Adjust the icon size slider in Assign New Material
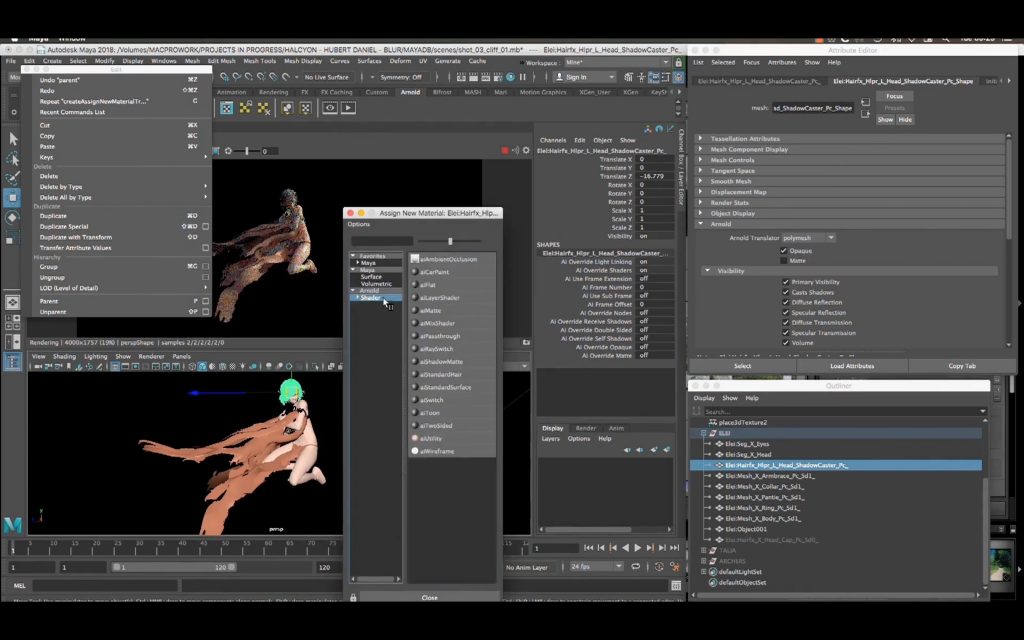Screen dimensions: 1024x640 coord(450,241)
